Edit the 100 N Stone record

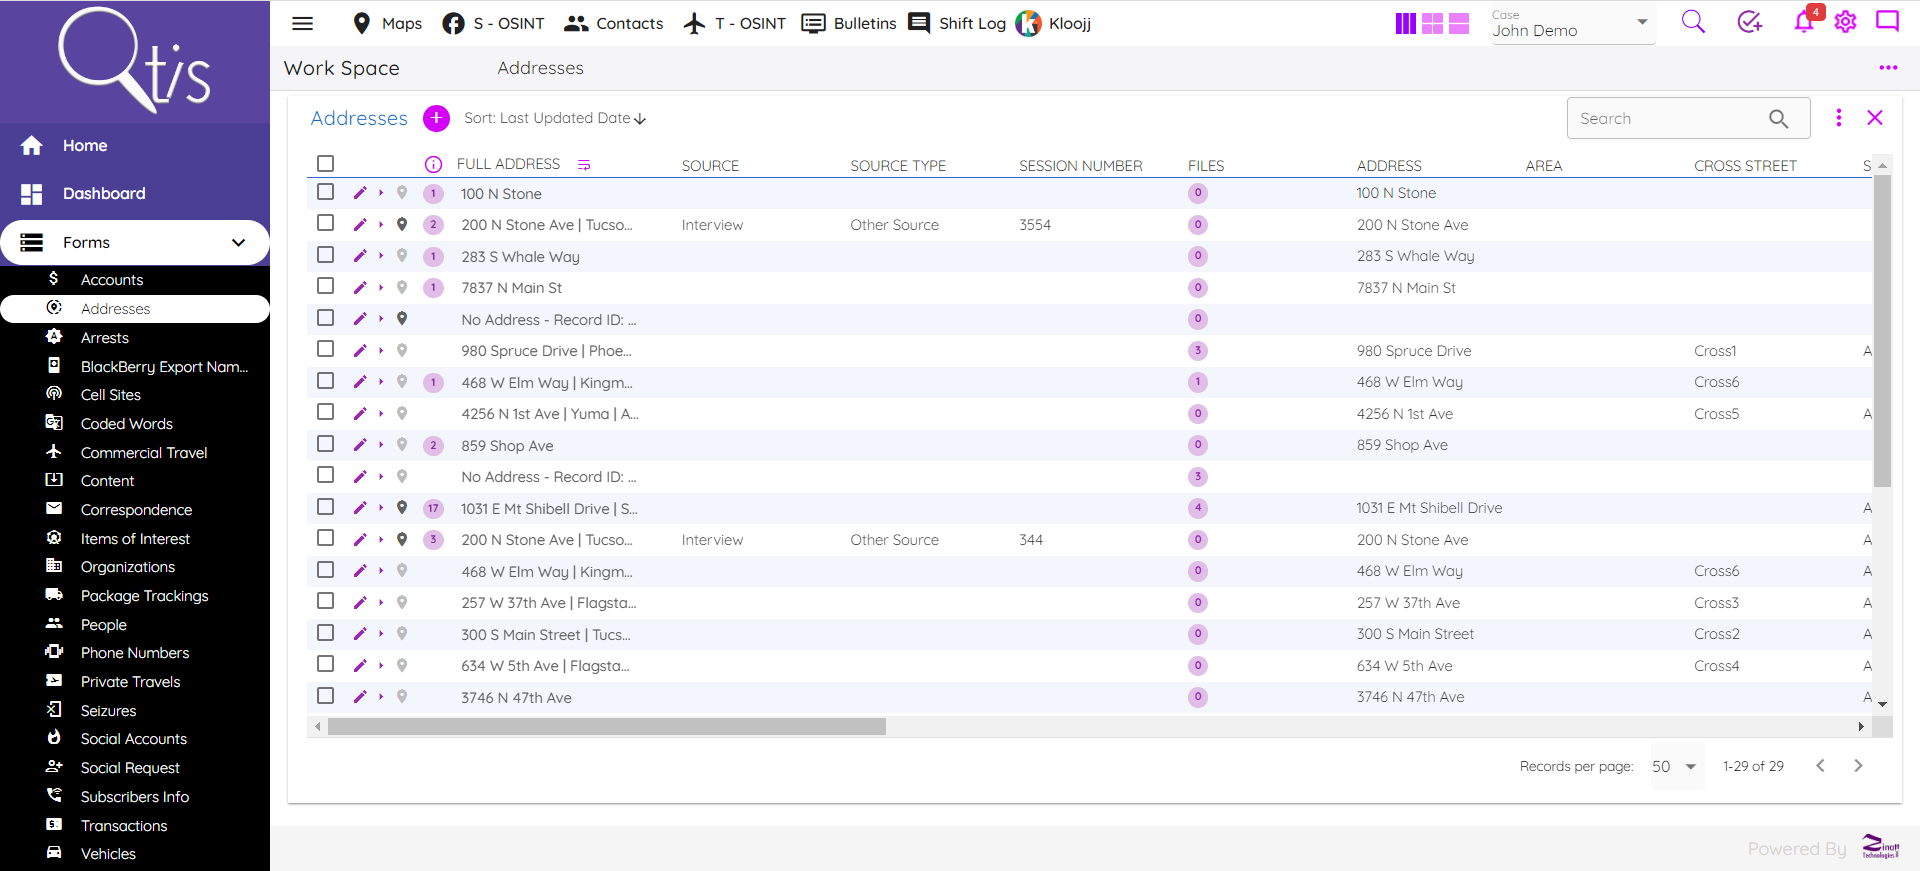(x=360, y=193)
